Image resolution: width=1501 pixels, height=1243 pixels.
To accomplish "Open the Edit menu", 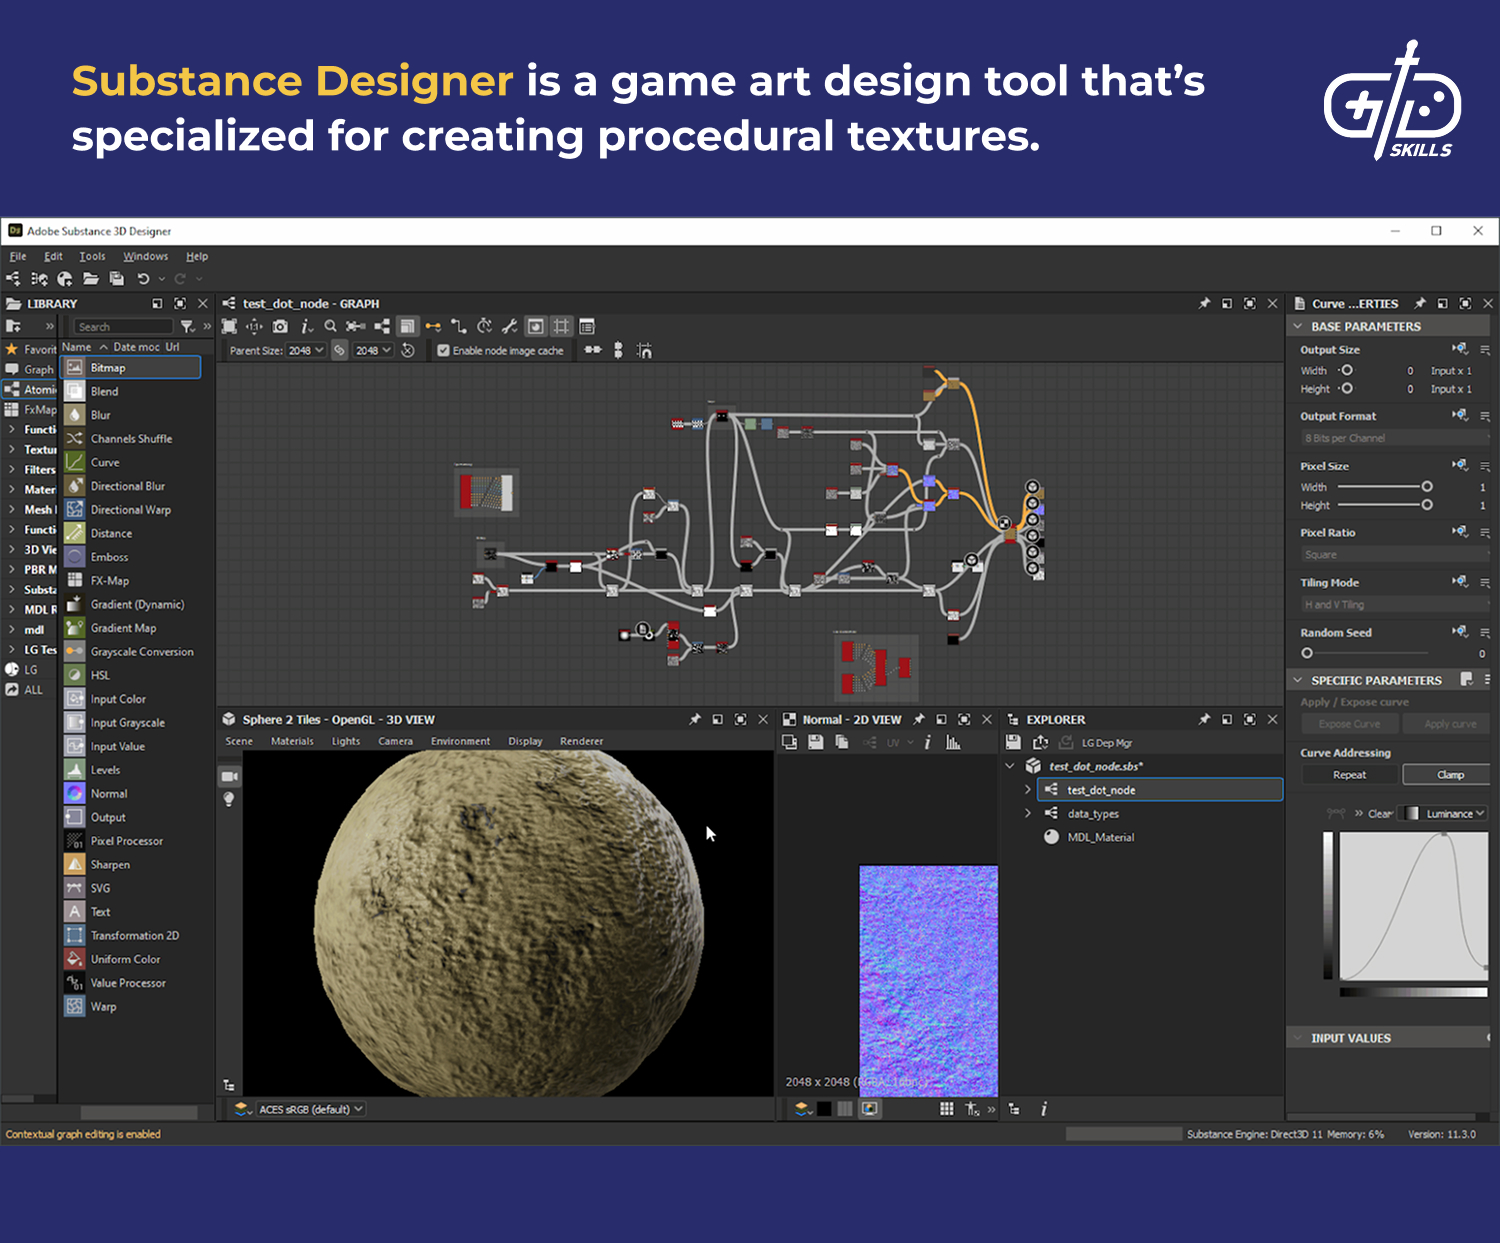I will [53, 256].
